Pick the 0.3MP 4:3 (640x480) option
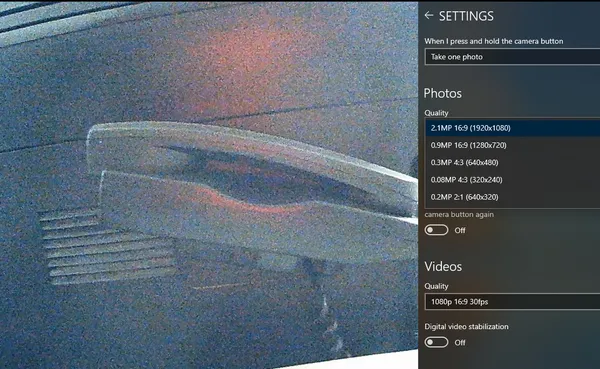This screenshot has width=600, height=369. (x=513, y=162)
